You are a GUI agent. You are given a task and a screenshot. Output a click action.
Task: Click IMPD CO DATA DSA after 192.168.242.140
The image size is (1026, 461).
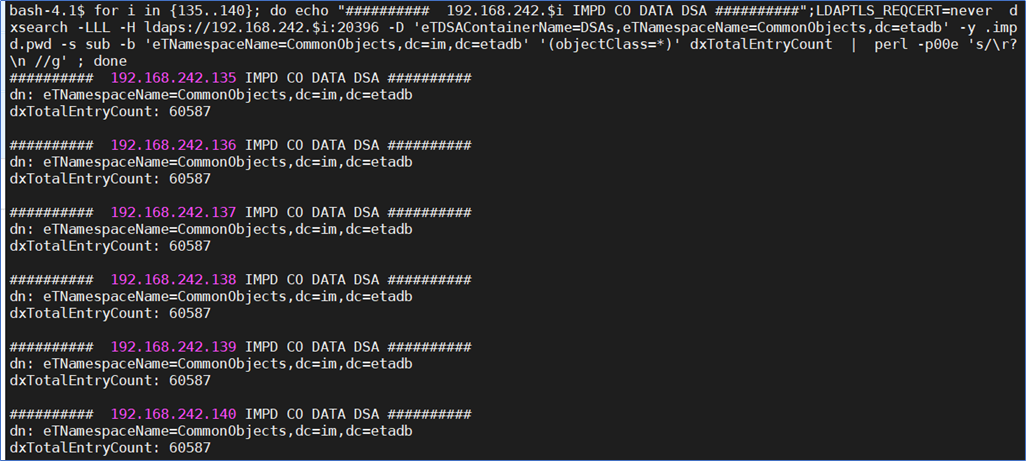[312, 413]
